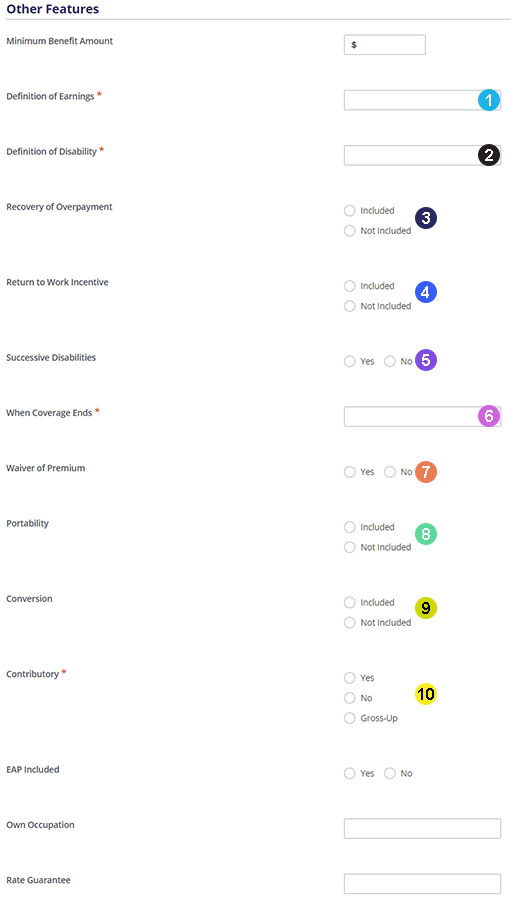The height and width of the screenshot is (908, 511).
Task: Select Not Included for Portability
Action: (x=349, y=547)
